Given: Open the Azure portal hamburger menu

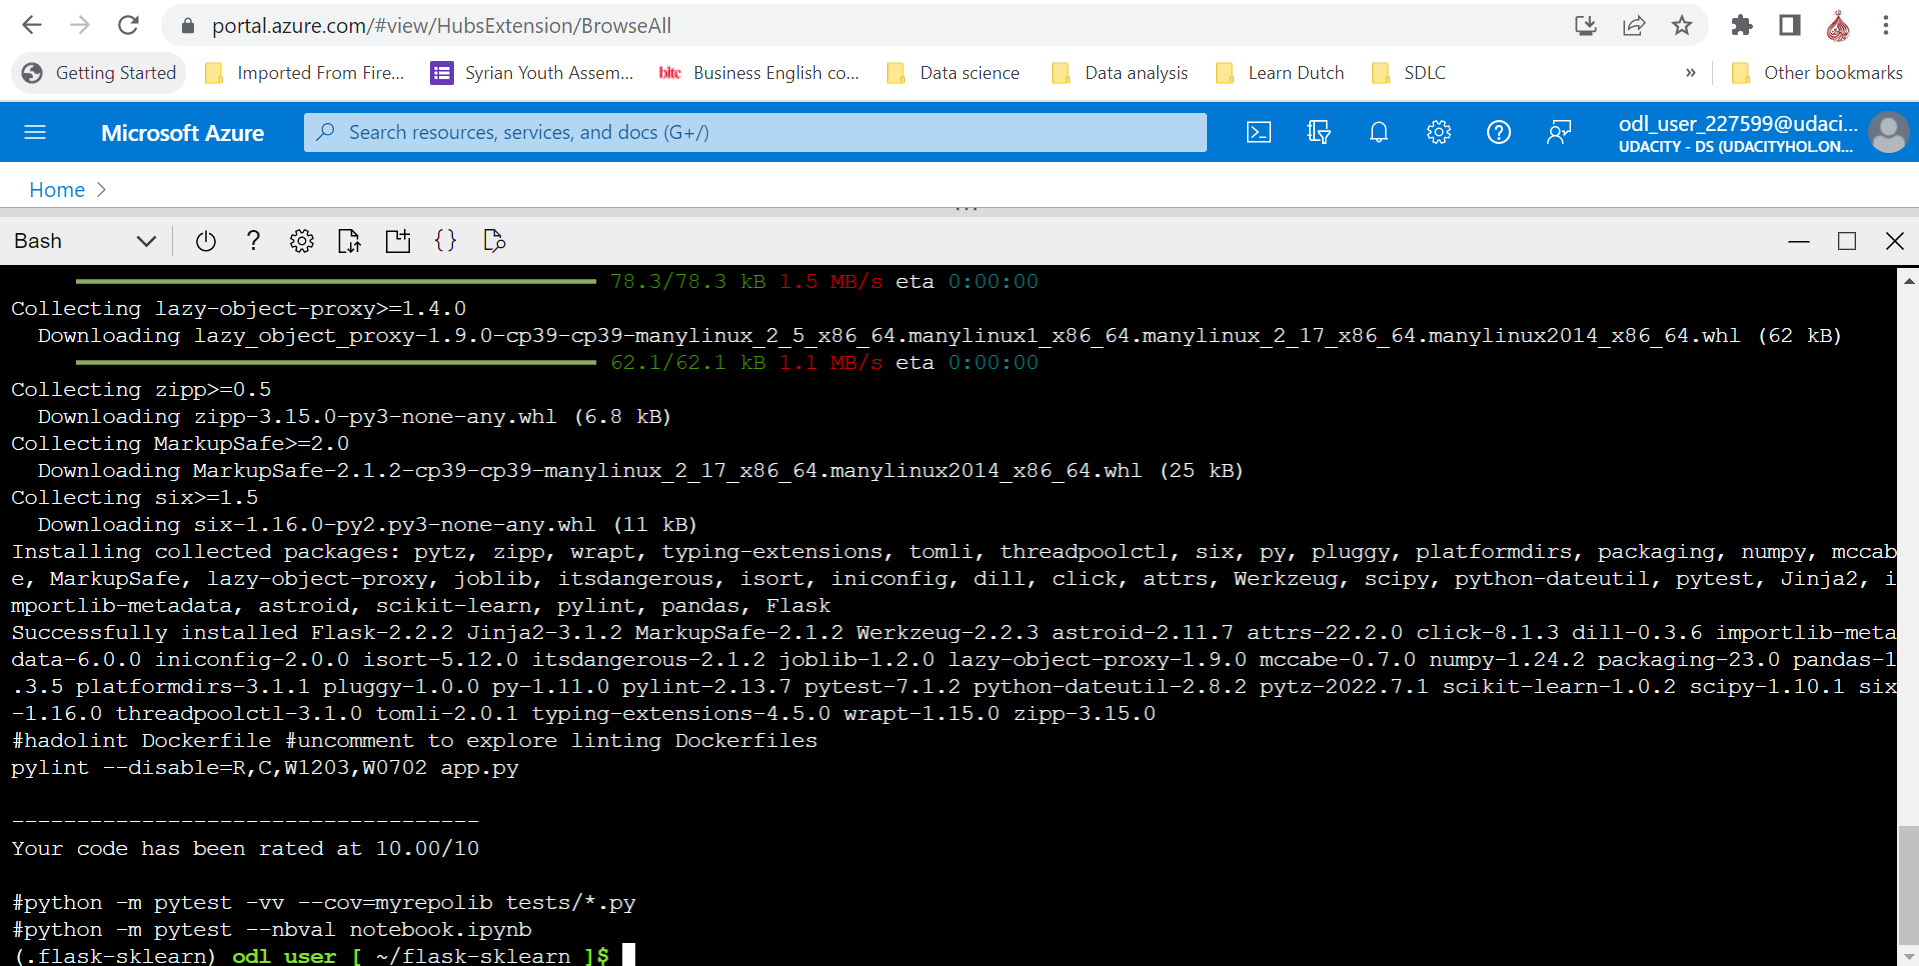Looking at the screenshot, I should 35,132.
